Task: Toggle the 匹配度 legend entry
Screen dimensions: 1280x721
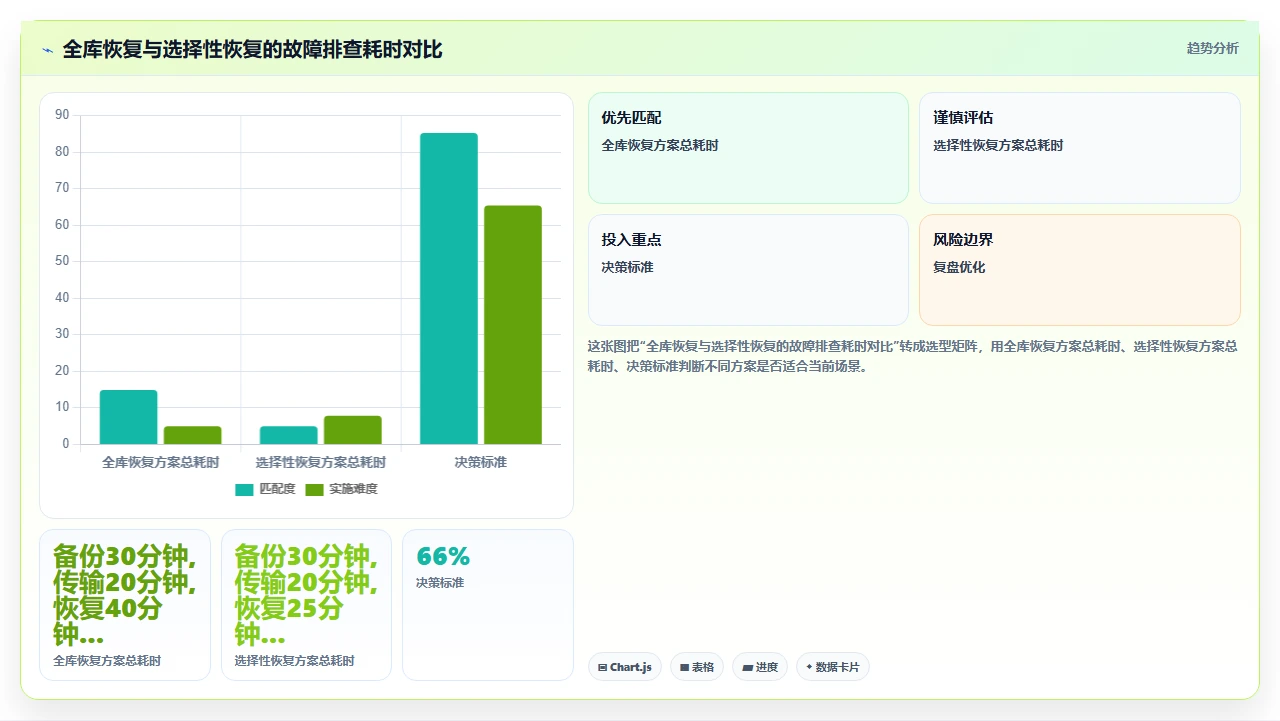Action: 265,489
